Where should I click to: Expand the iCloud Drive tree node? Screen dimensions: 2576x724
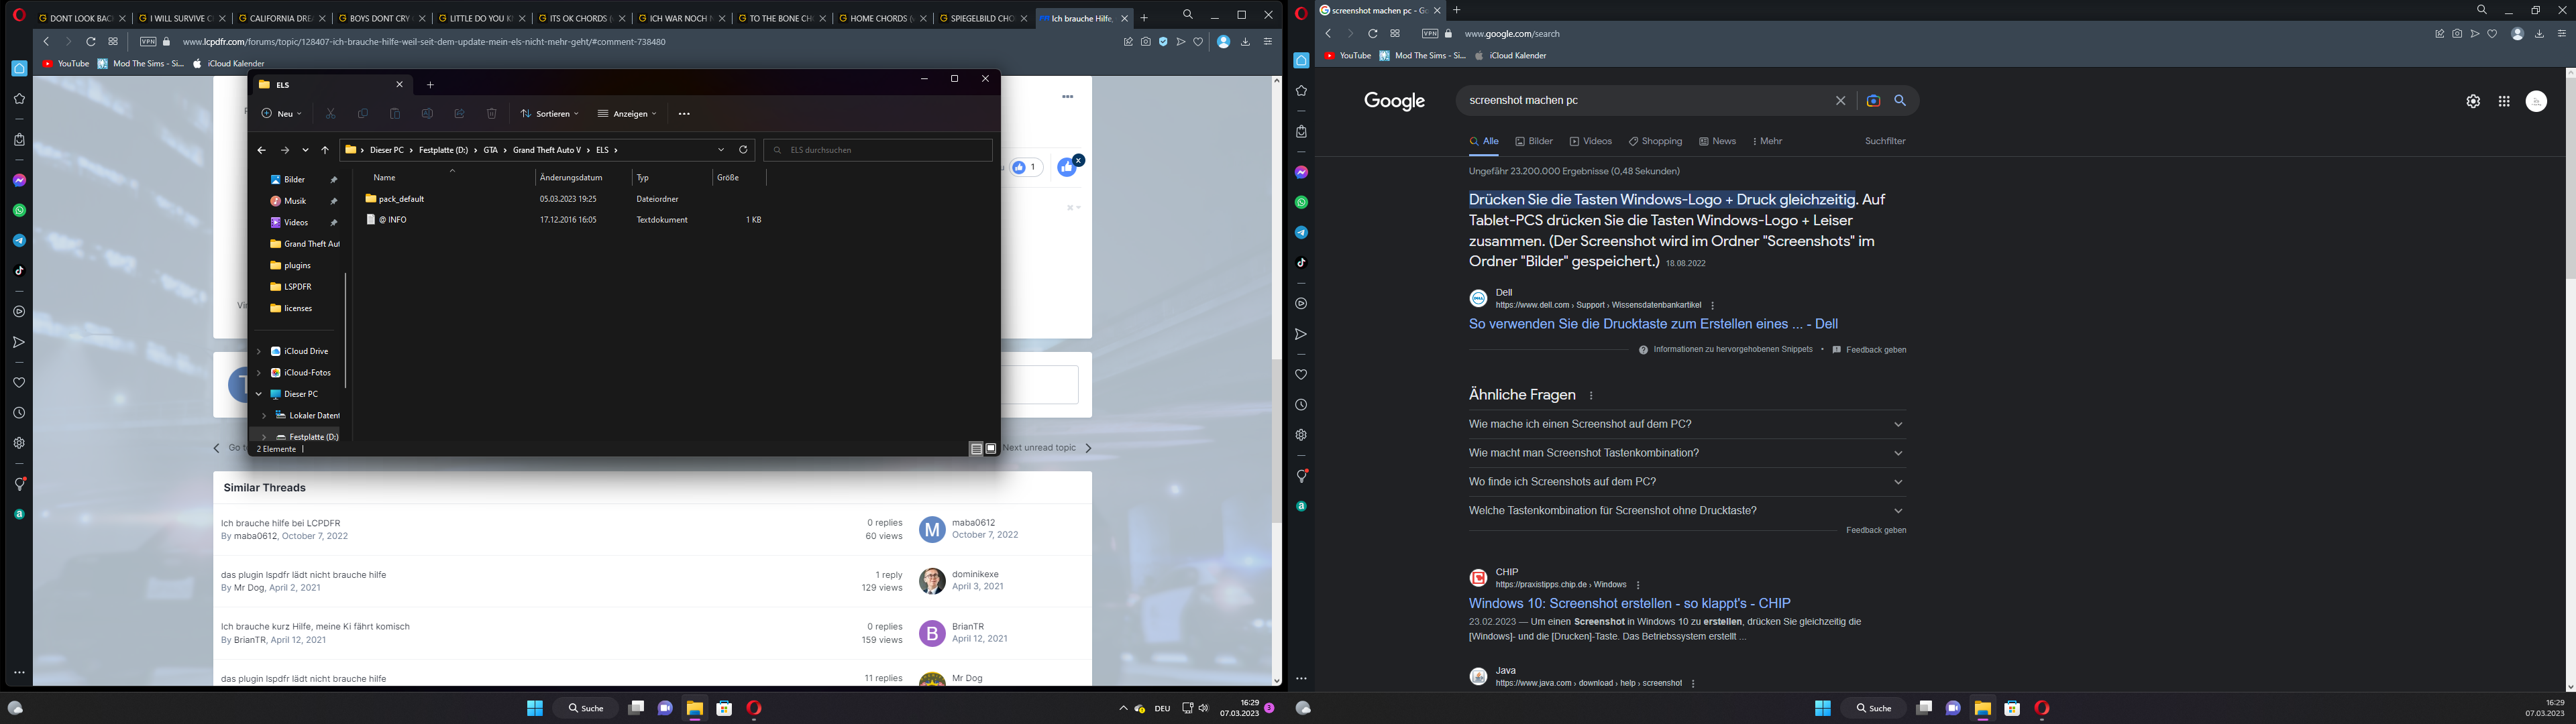259,351
